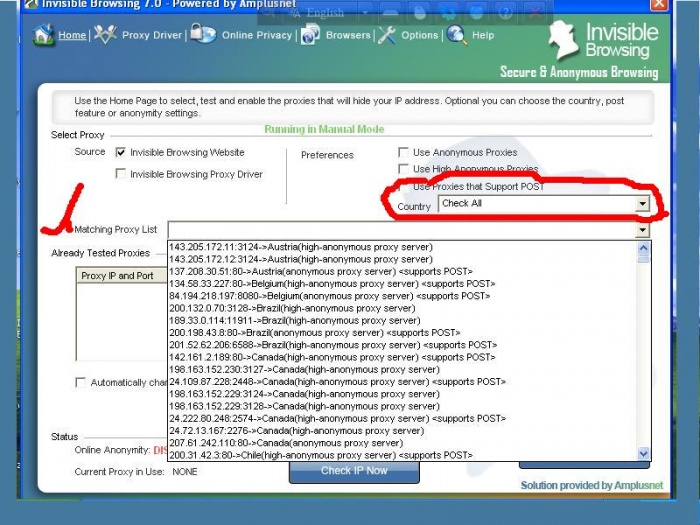Screen dimensions: 700x525
Task: Uncheck Invisible Browsing Website source
Action: [x=121, y=152]
